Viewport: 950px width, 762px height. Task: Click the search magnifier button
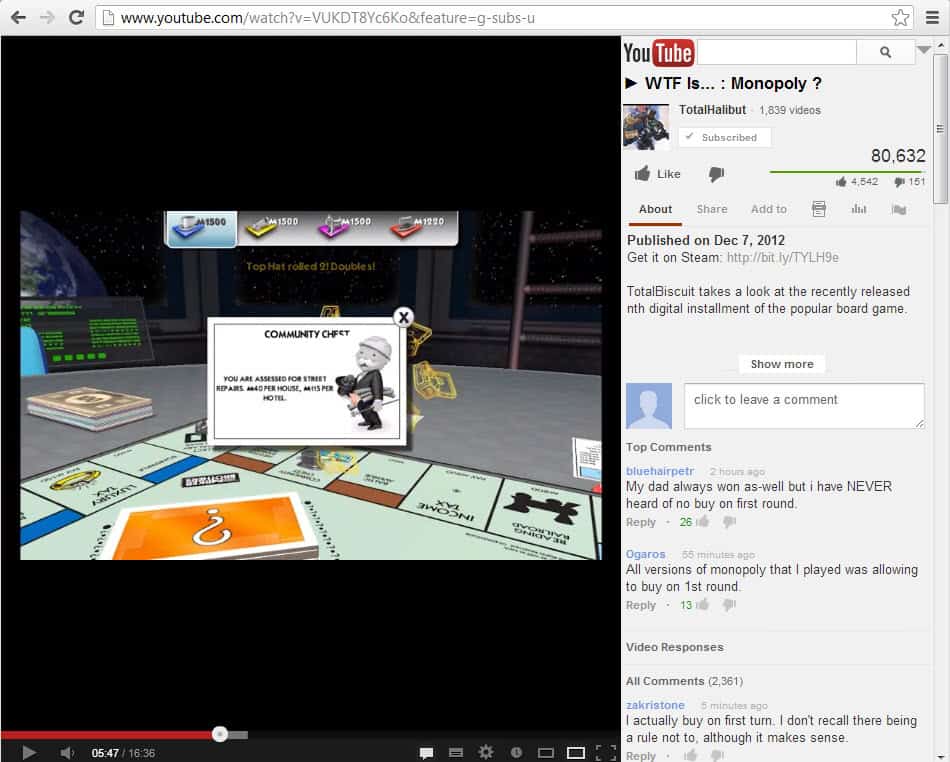[885, 53]
